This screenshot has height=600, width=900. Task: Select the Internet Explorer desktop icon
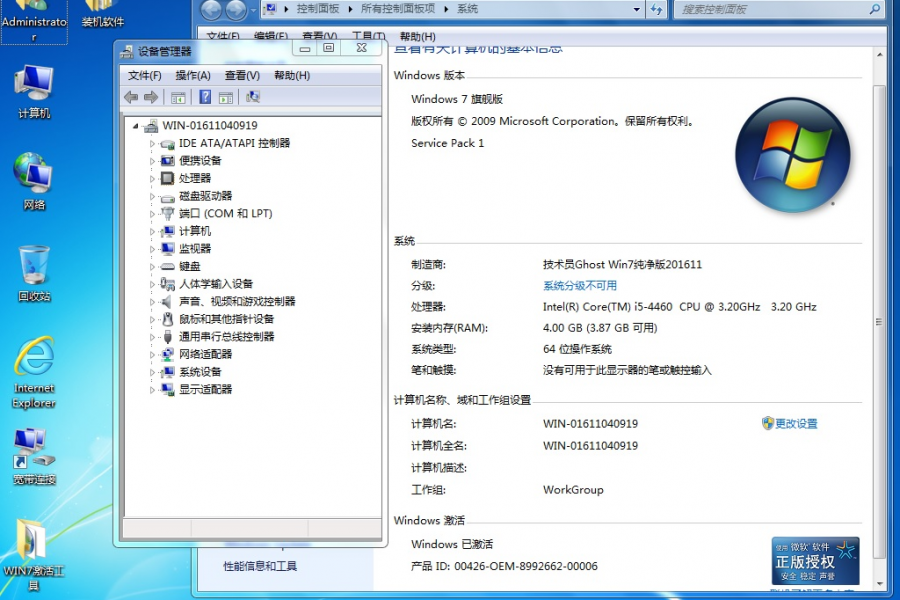(34, 373)
